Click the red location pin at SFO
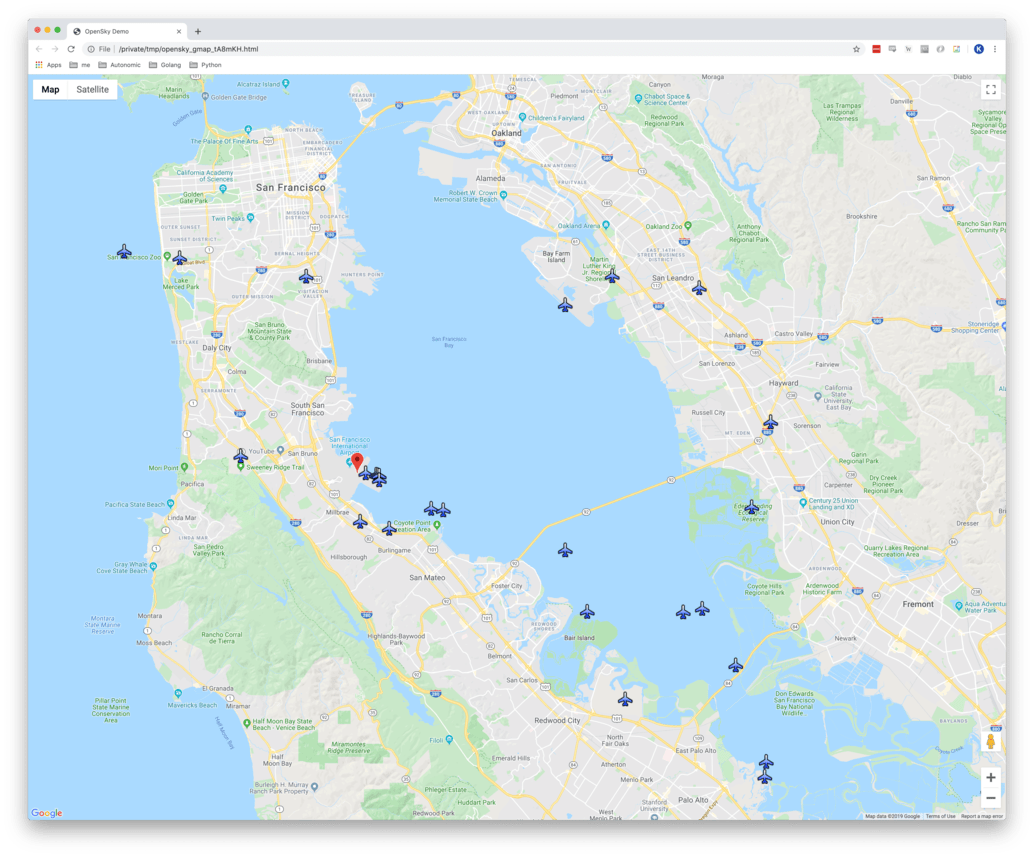1034x857 pixels. [x=357, y=461]
